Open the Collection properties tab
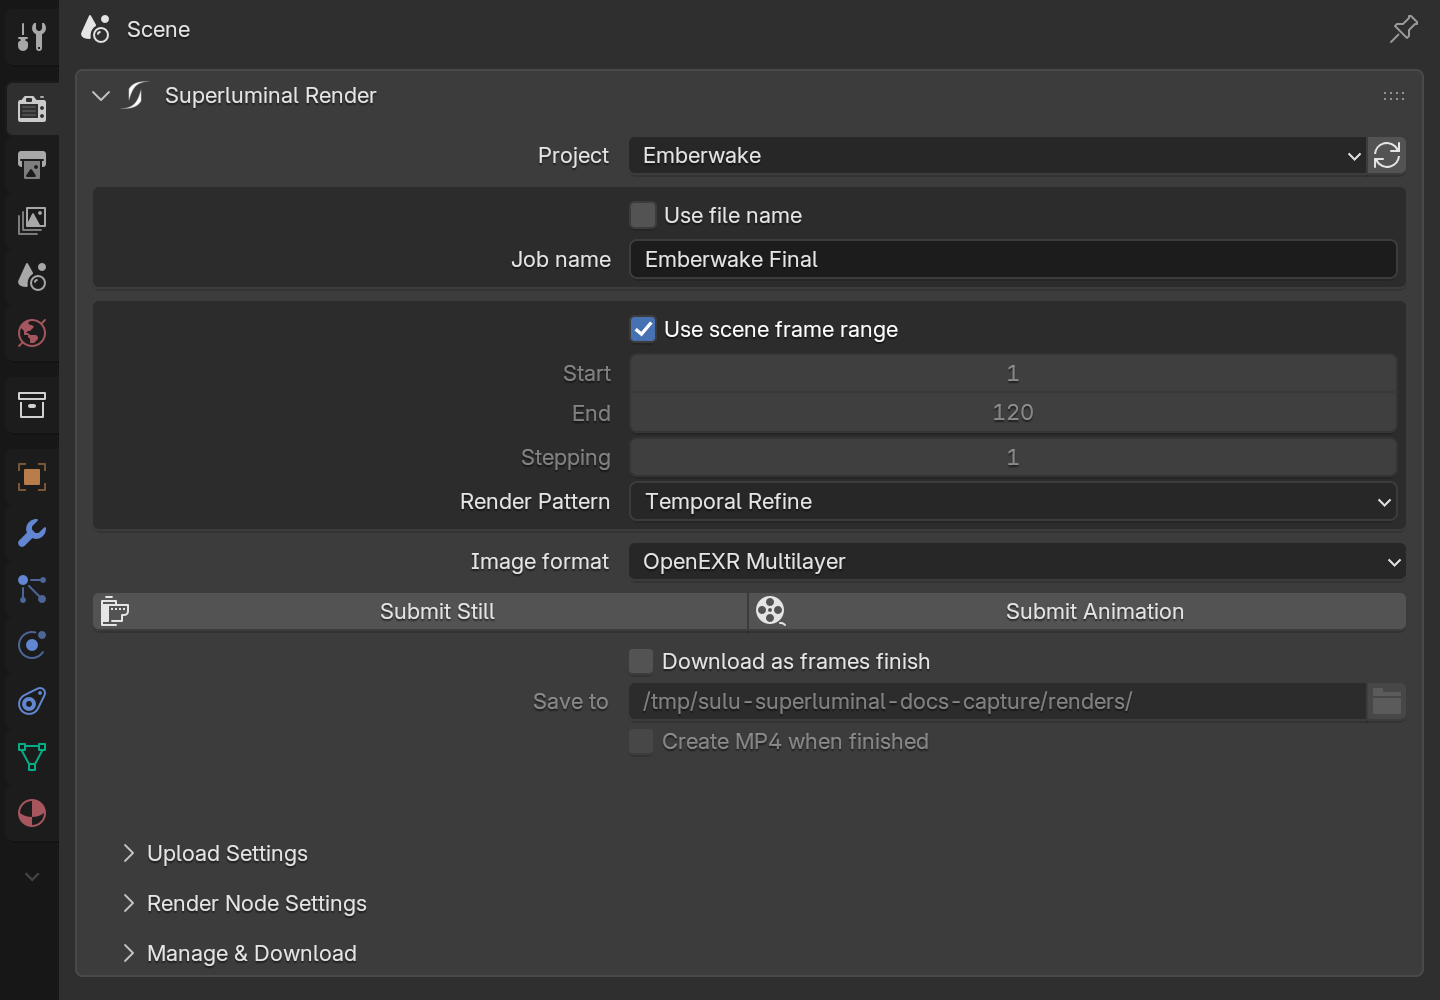 [x=32, y=405]
